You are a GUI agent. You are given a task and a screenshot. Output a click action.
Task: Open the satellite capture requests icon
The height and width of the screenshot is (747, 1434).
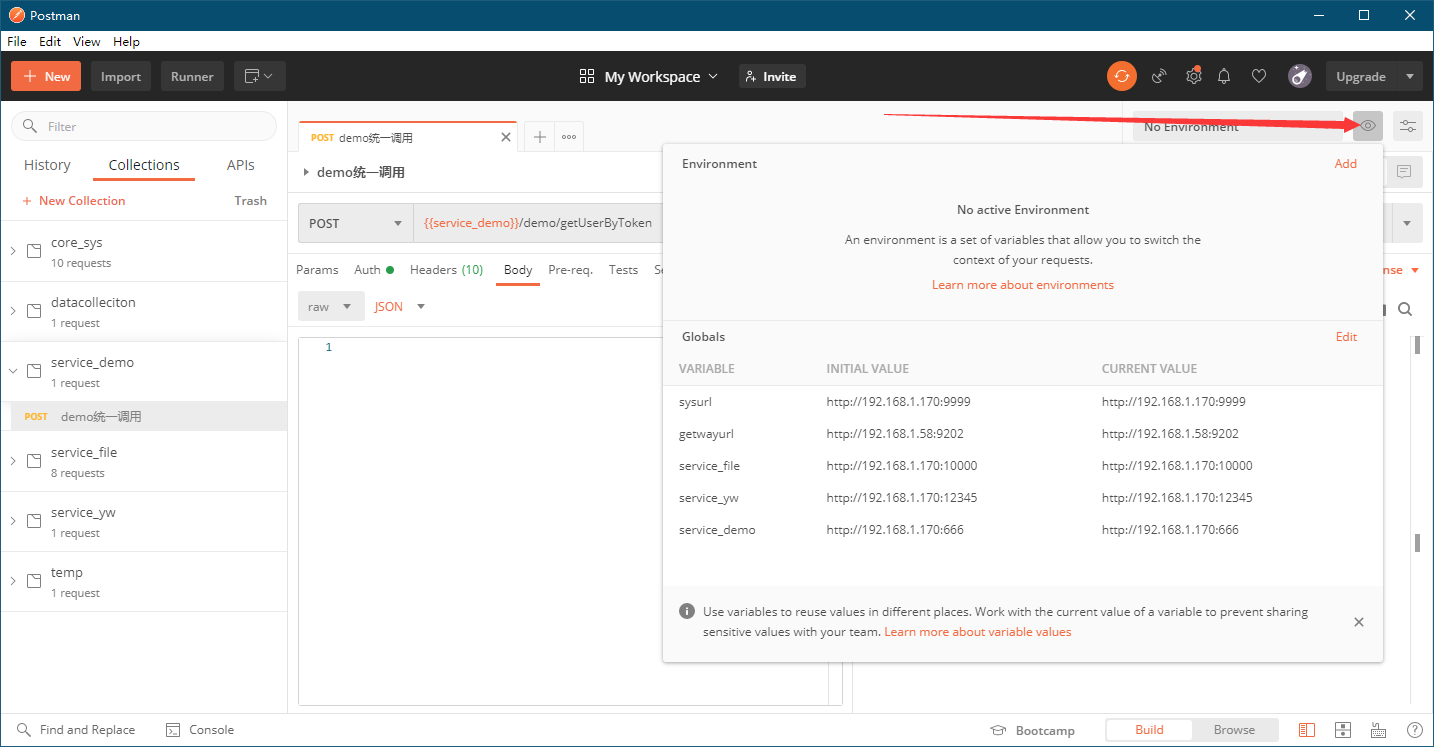pyautogui.click(x=1159, y=76)
